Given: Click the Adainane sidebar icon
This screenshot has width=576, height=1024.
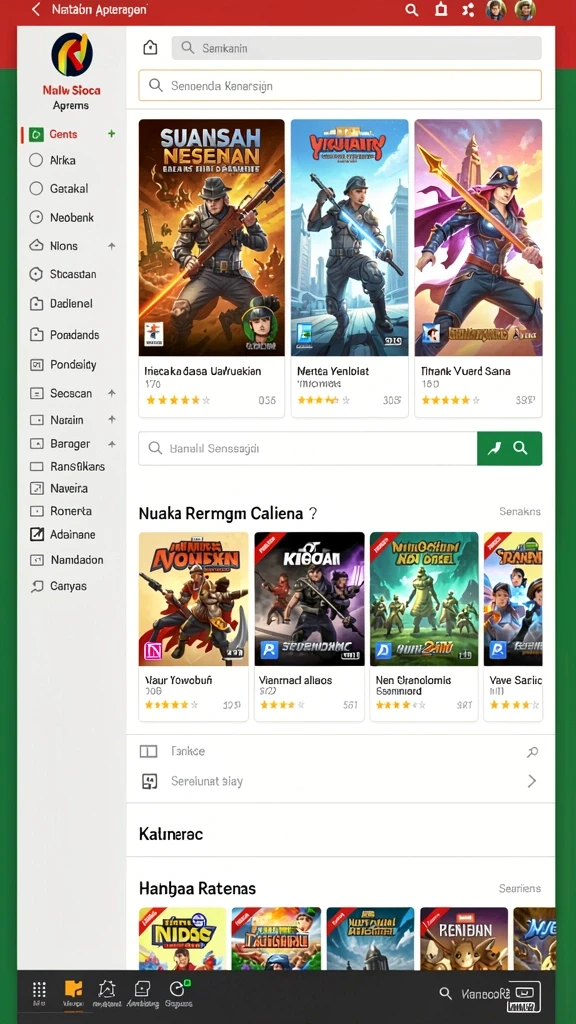Looking at the screenshot, I should tap(37, 535).
